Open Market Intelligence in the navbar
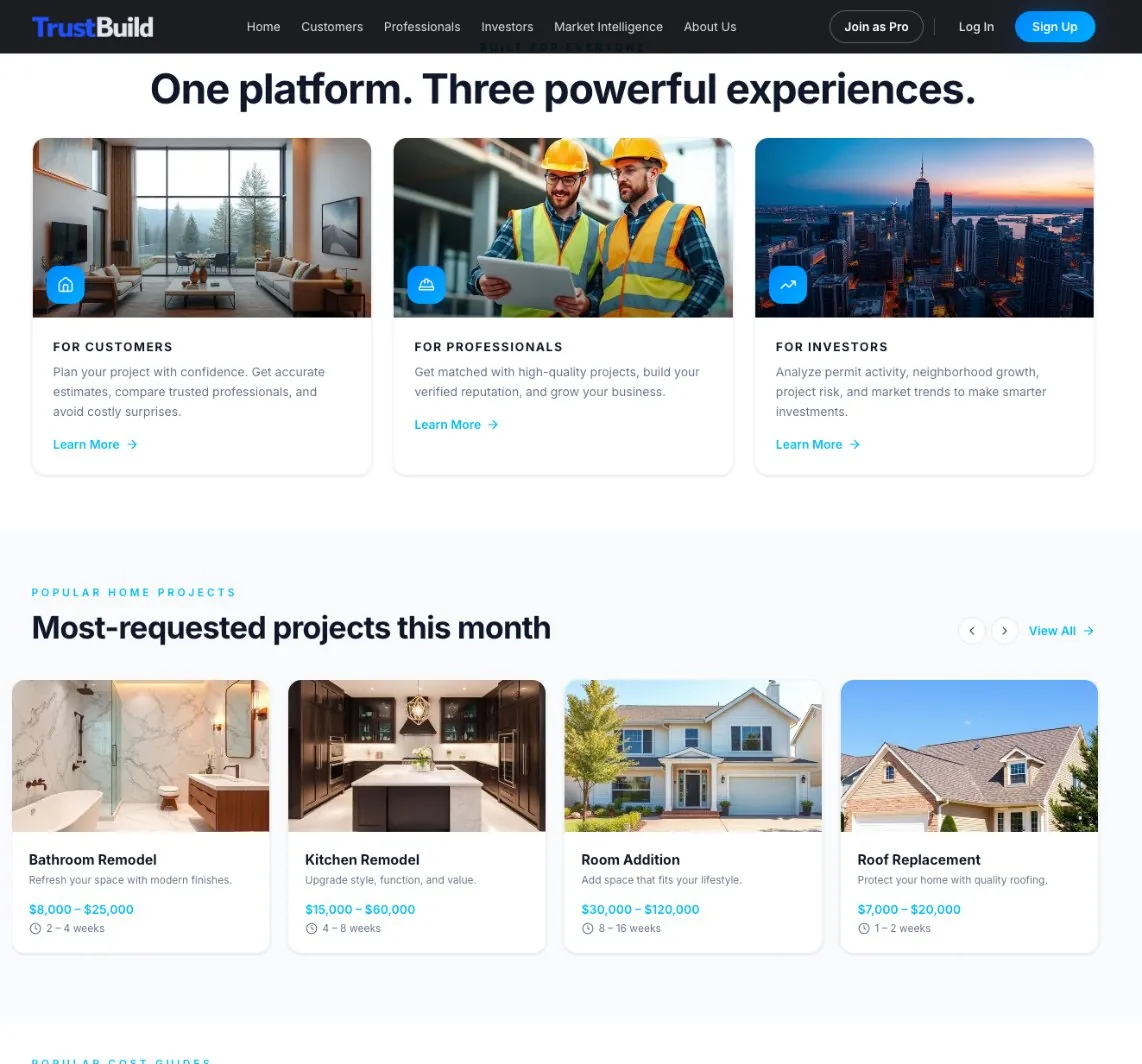1142x1064 pixels. click(x=608, y=27)
